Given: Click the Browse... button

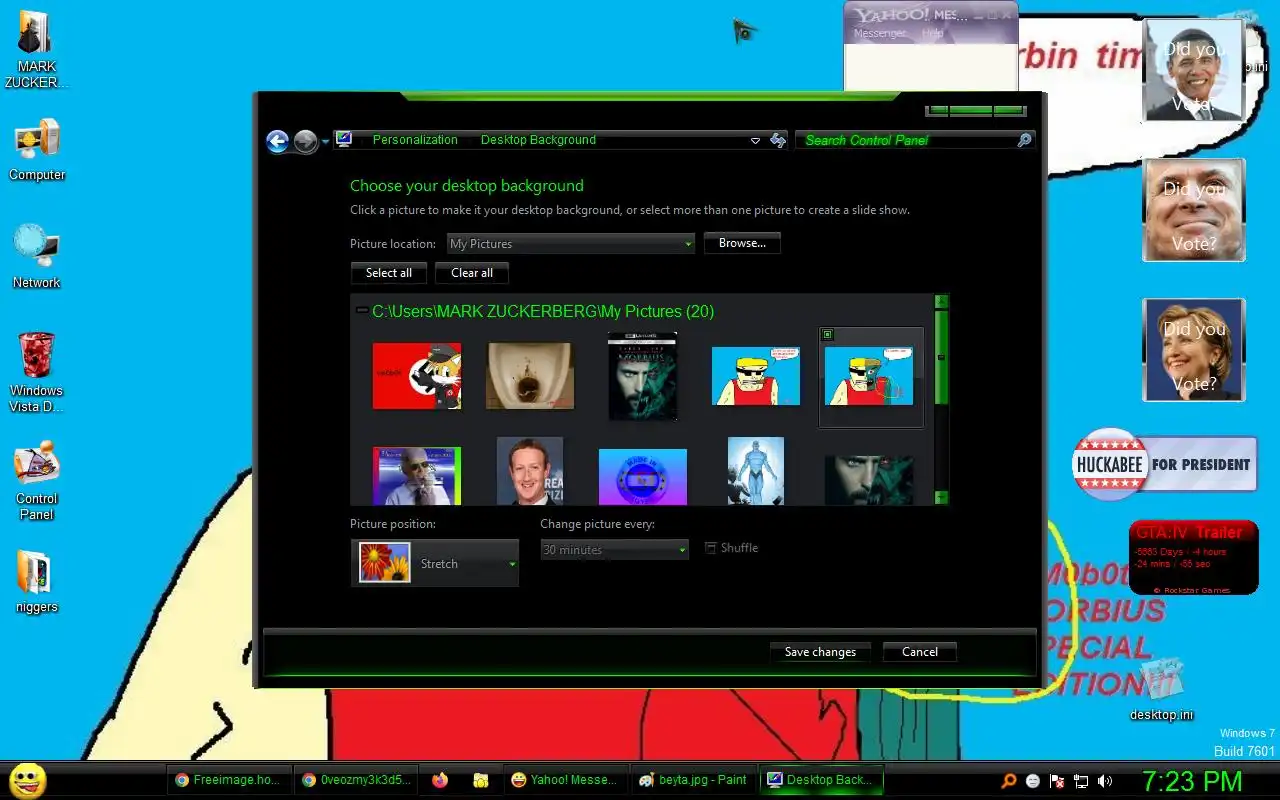Looking at the screenshot, I should (742, 243).
